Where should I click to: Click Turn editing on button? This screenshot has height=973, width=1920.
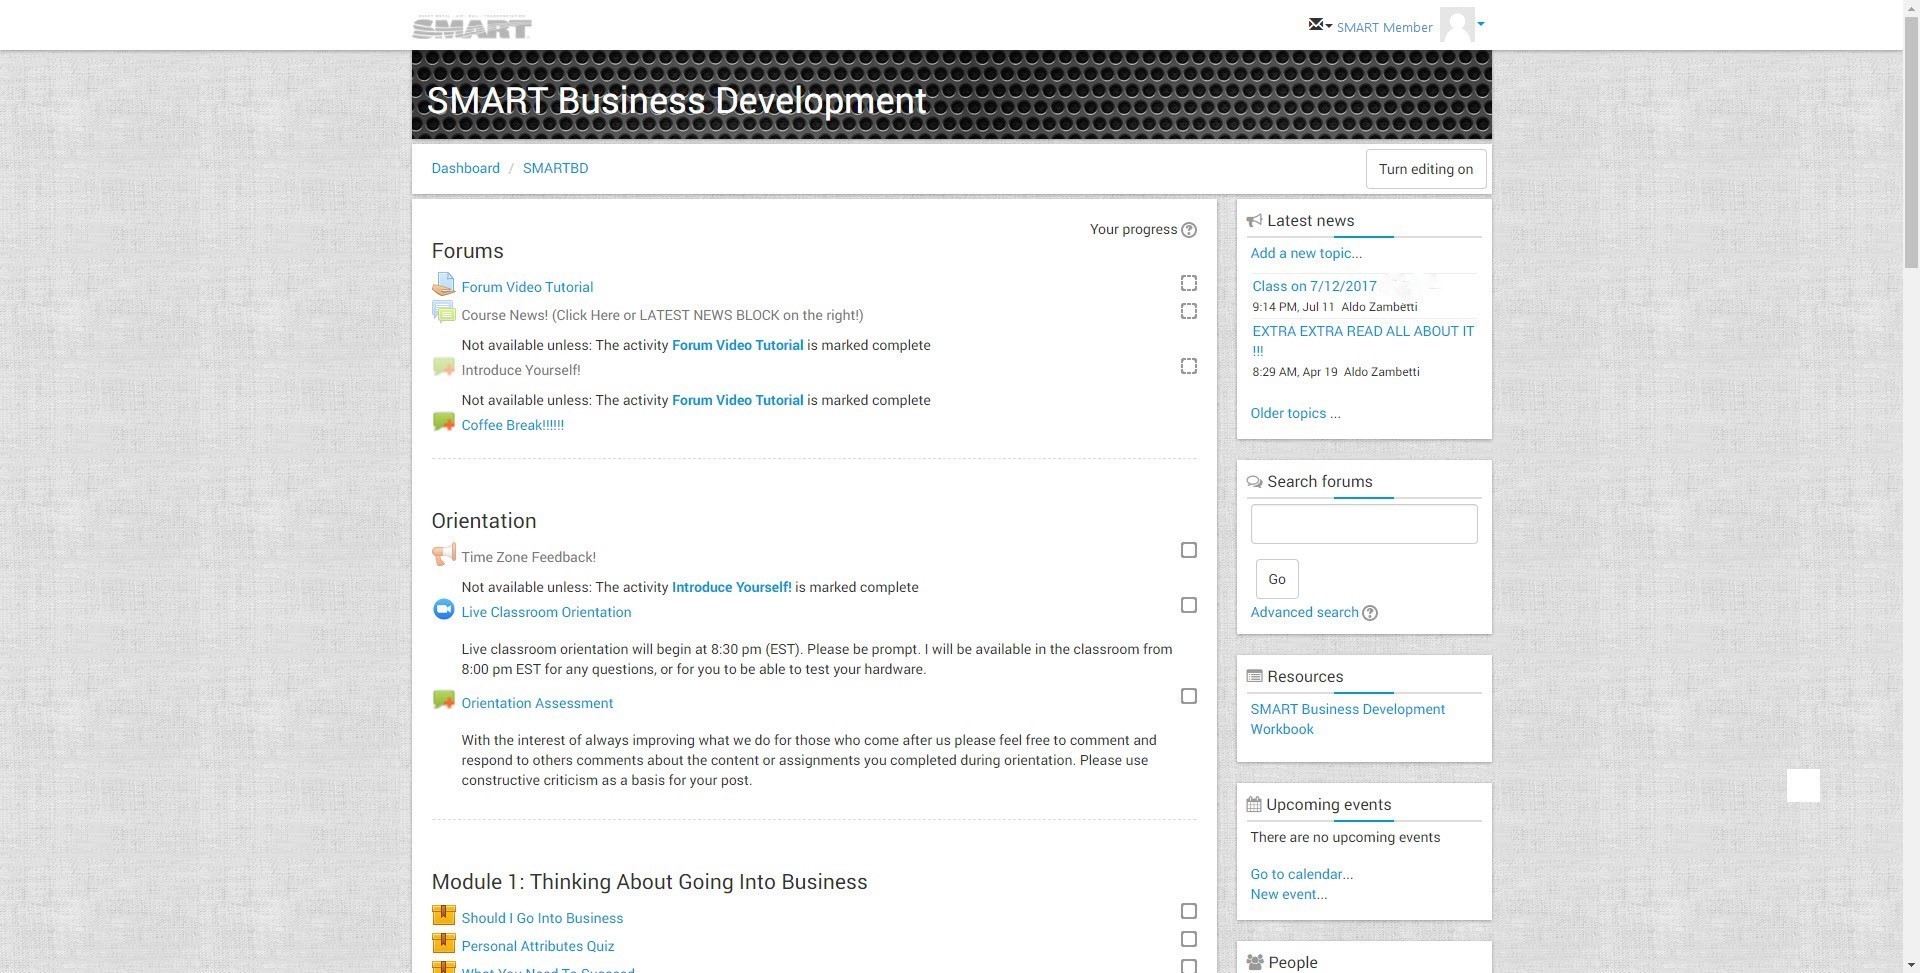[x=1426, y=169]
